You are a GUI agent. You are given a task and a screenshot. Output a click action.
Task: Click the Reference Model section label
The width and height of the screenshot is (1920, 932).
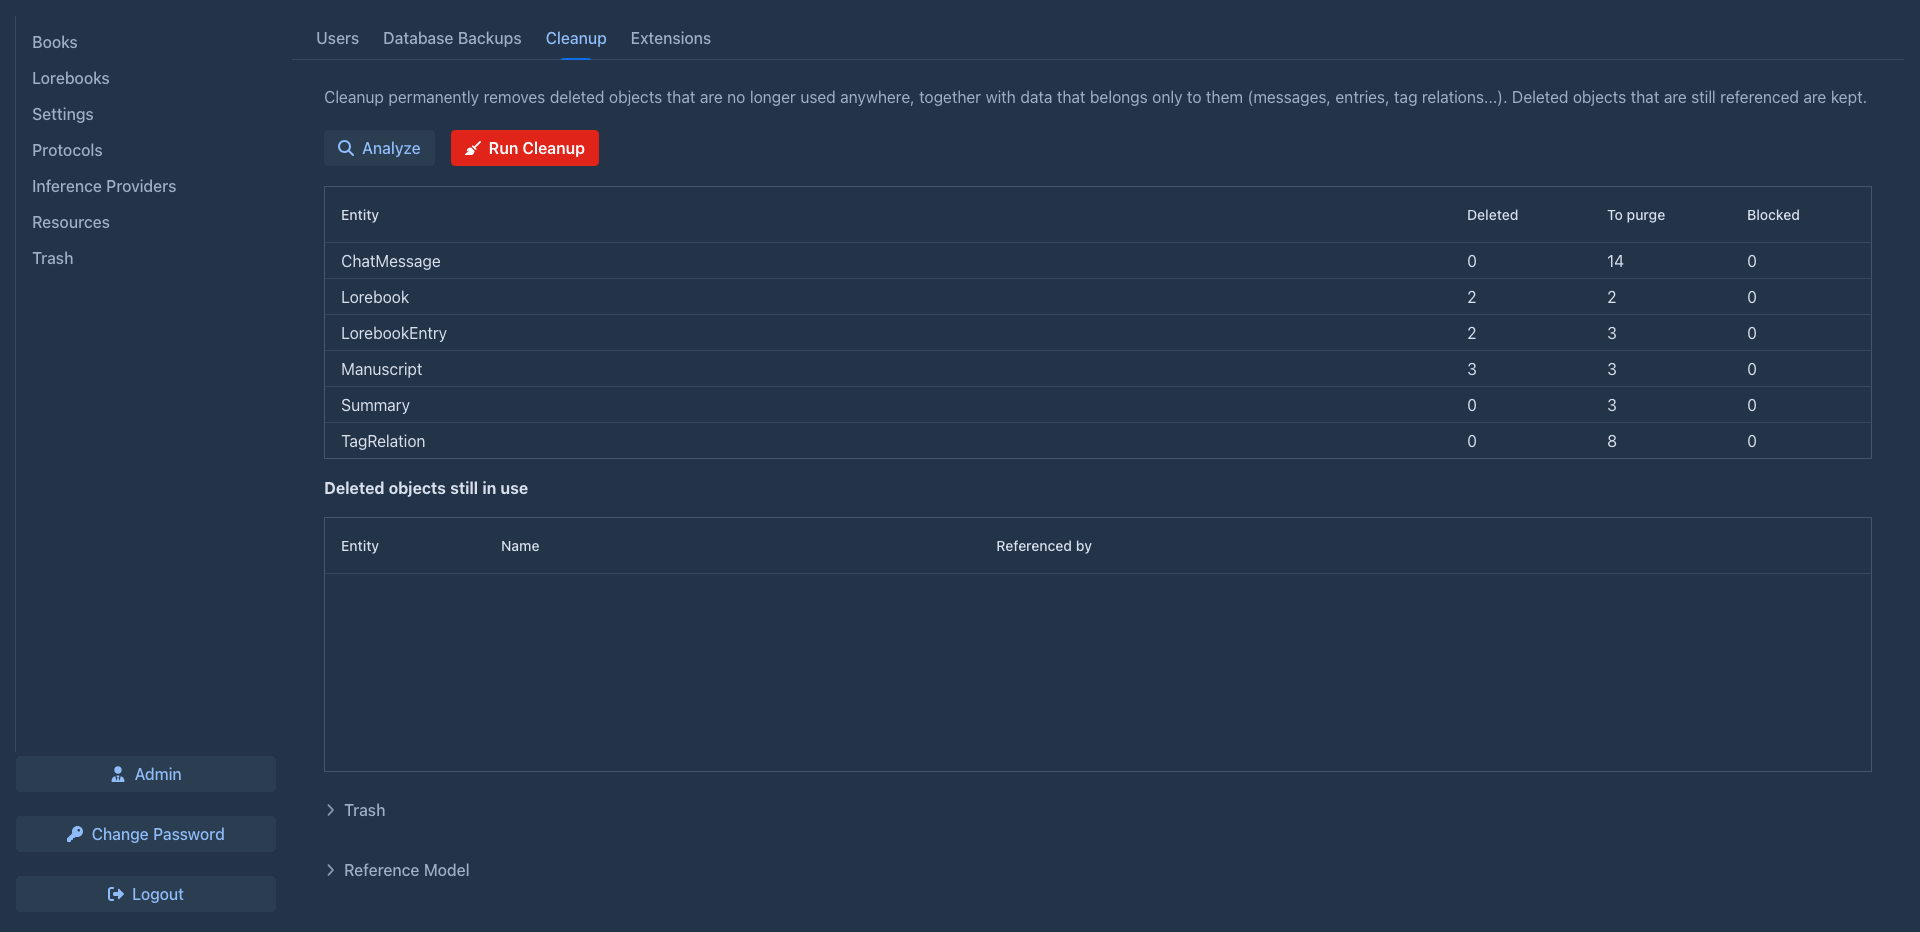[x=407, y=870]
